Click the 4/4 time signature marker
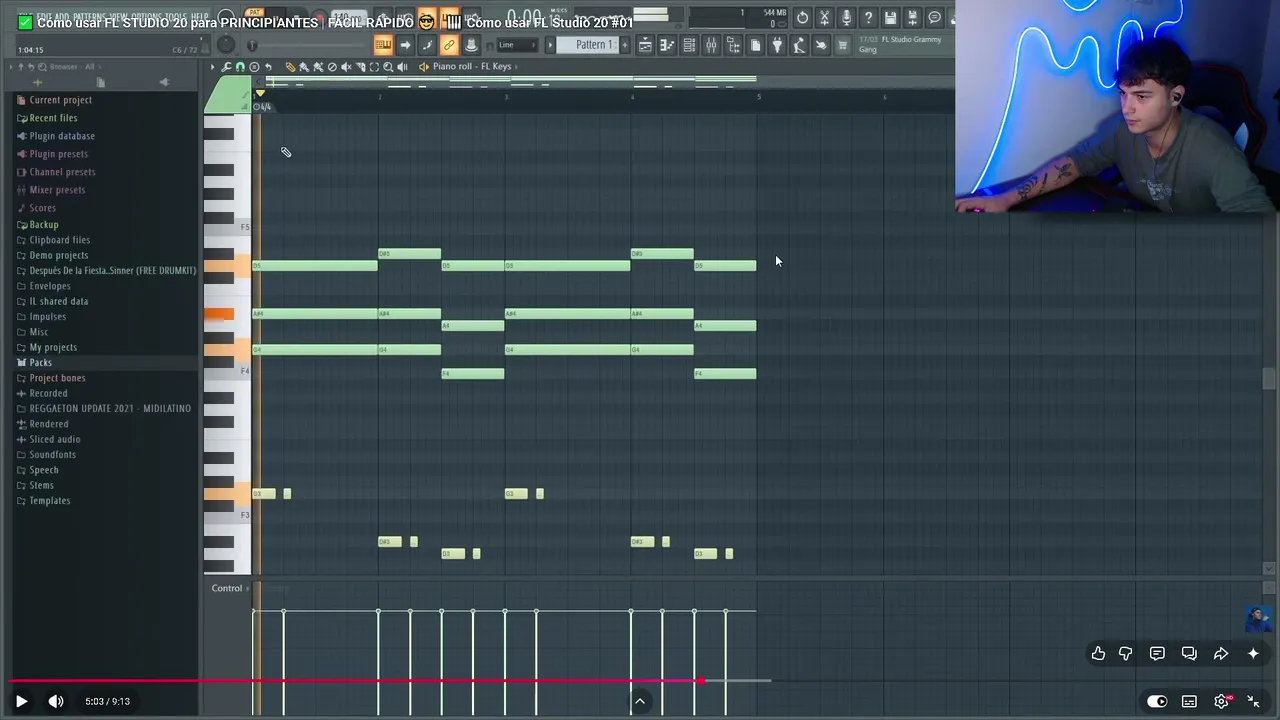This screenshot has width=1280, height=720. [x=262, y=106]
